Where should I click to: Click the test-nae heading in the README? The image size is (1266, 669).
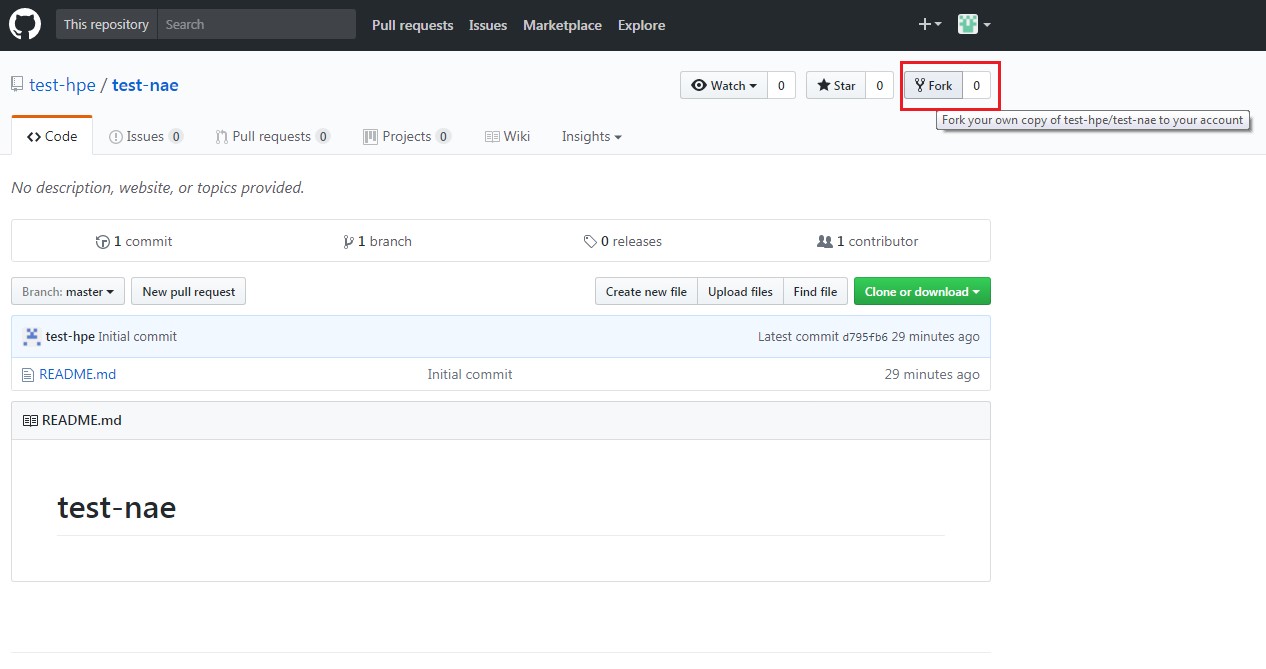pyautogui.click(x=117, y=508)
